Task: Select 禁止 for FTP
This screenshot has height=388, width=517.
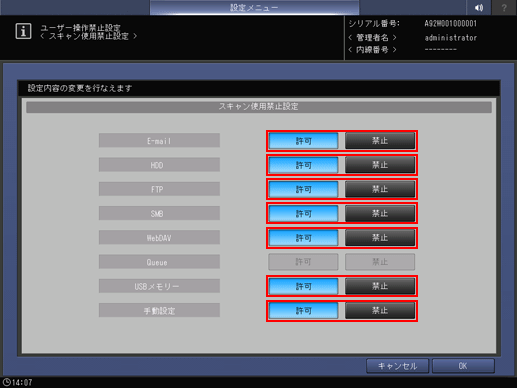Action: [380, 189]
